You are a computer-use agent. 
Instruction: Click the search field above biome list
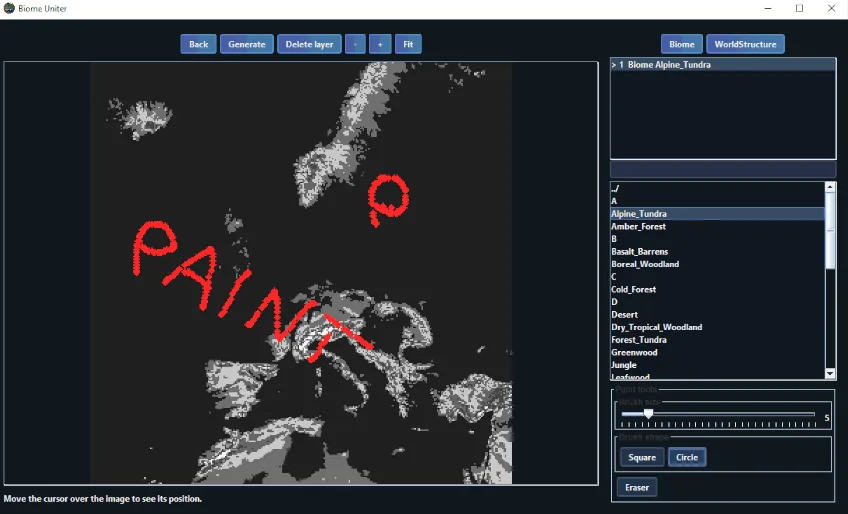(x=723, y=169)
